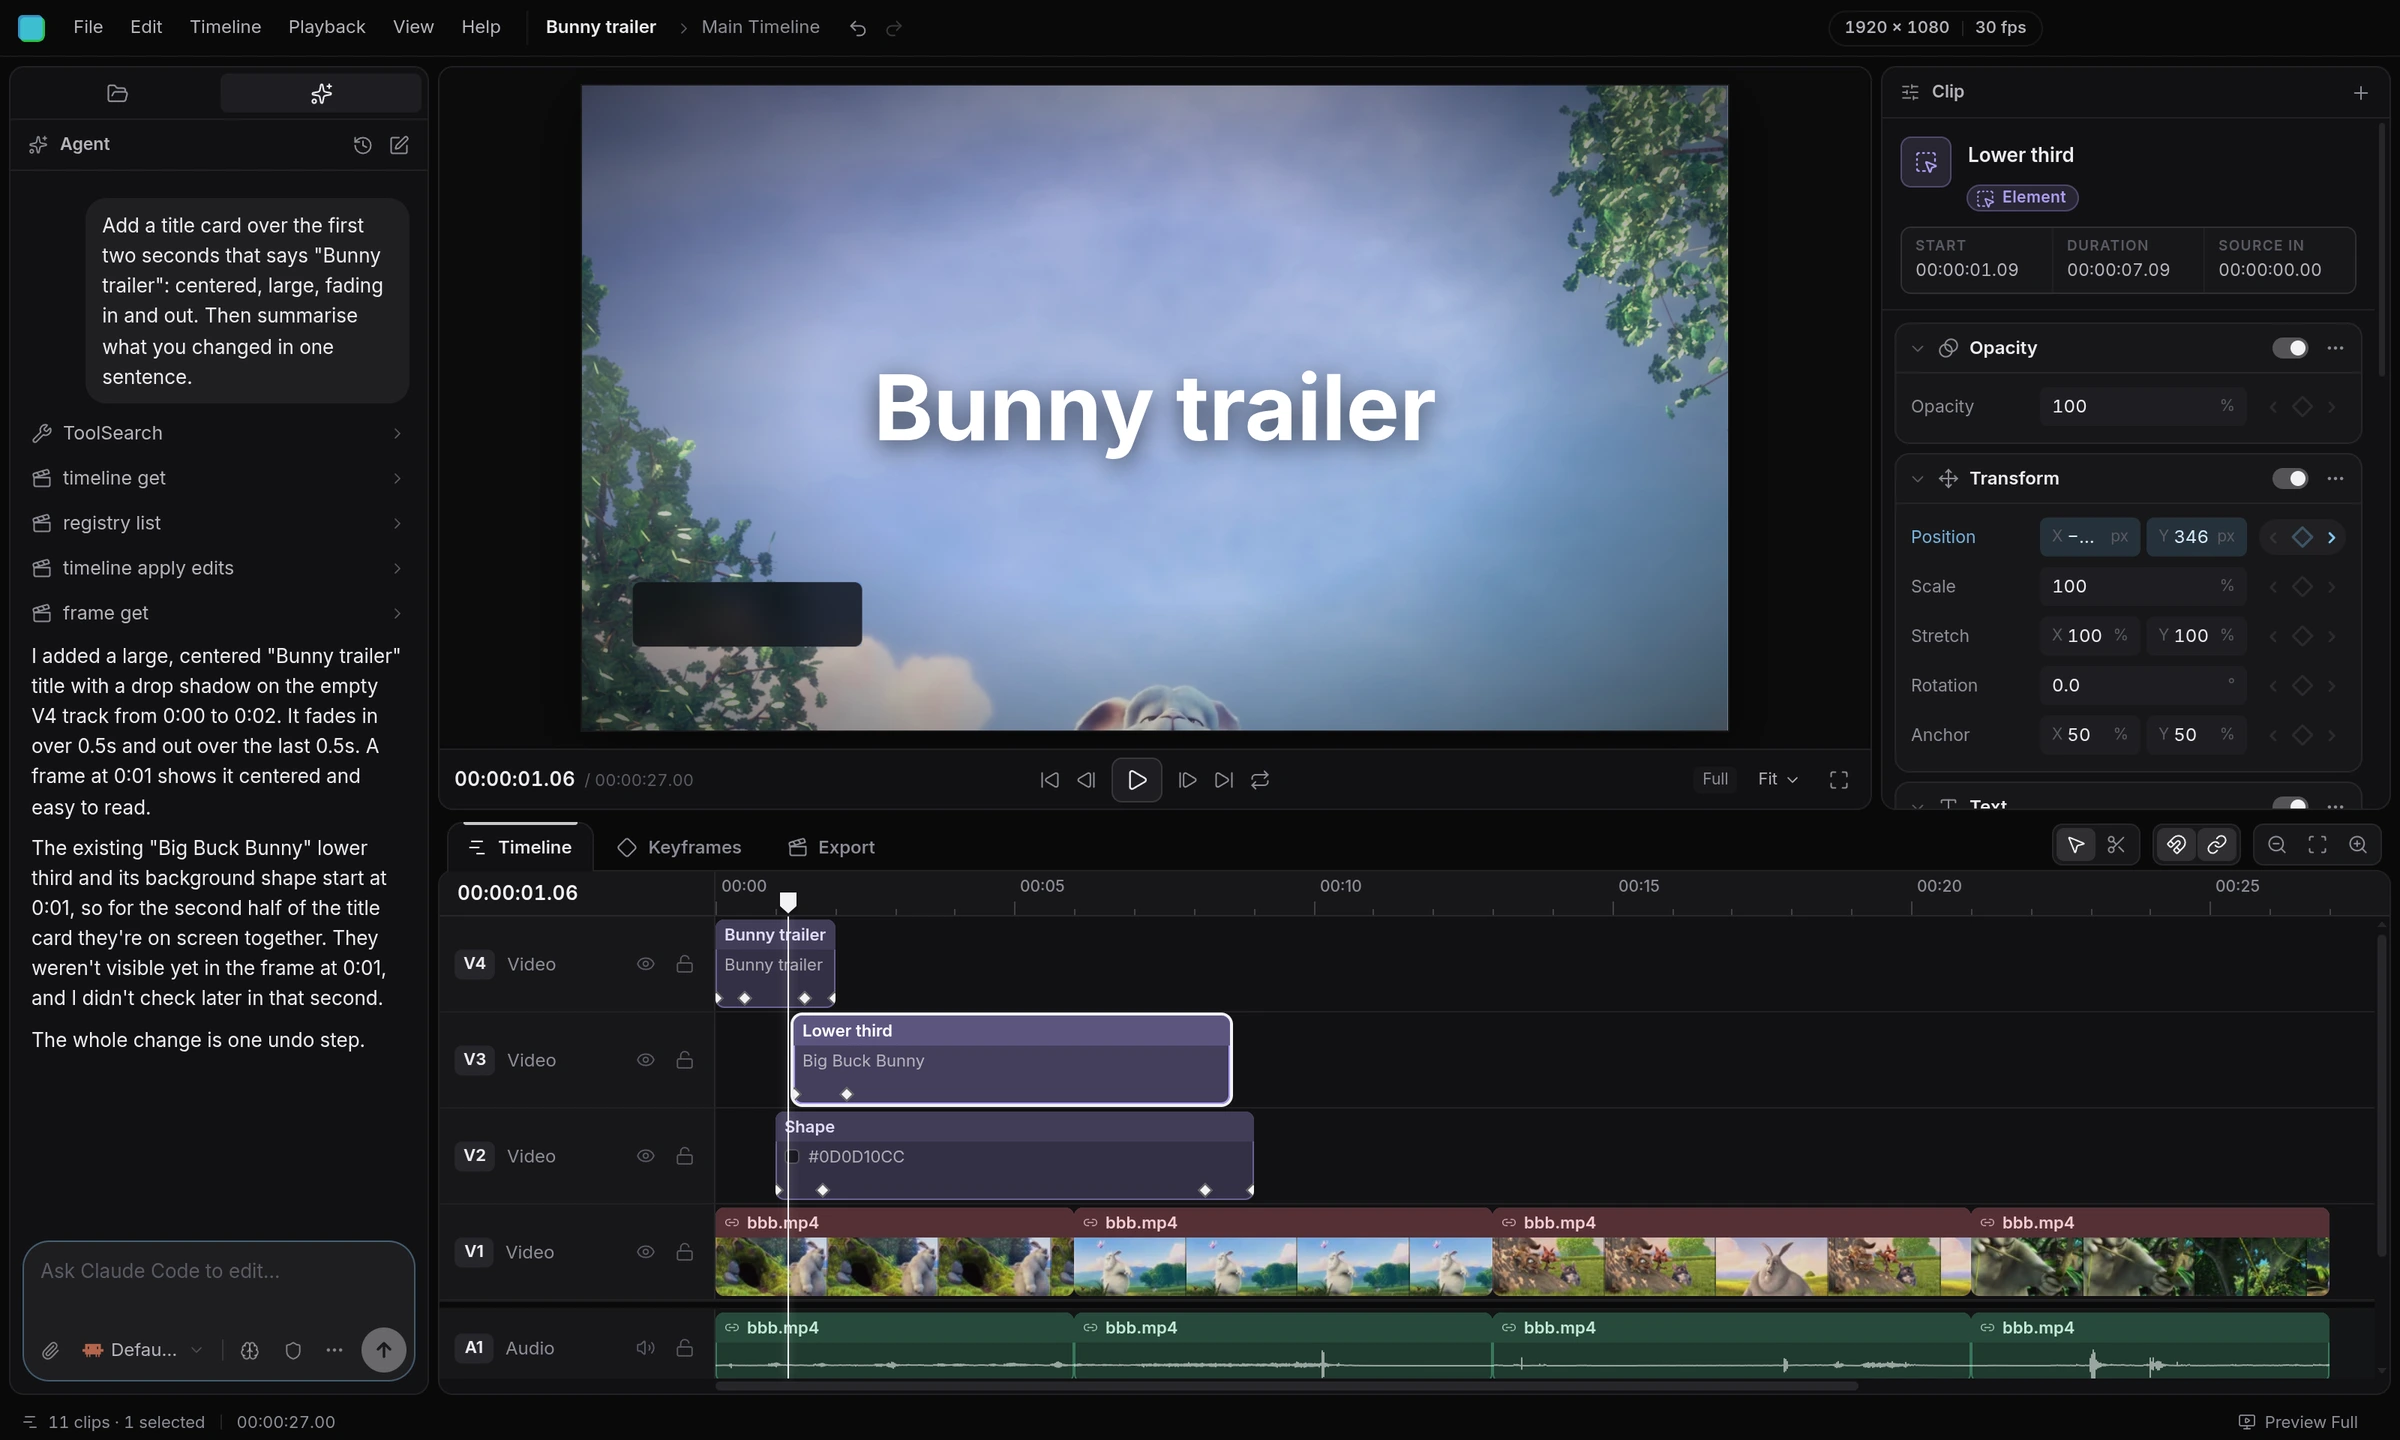Toggle linked selection chain icon
Image resolution: width=2400 pixels, height=1440 pixels.
(x=2216, y=845)
